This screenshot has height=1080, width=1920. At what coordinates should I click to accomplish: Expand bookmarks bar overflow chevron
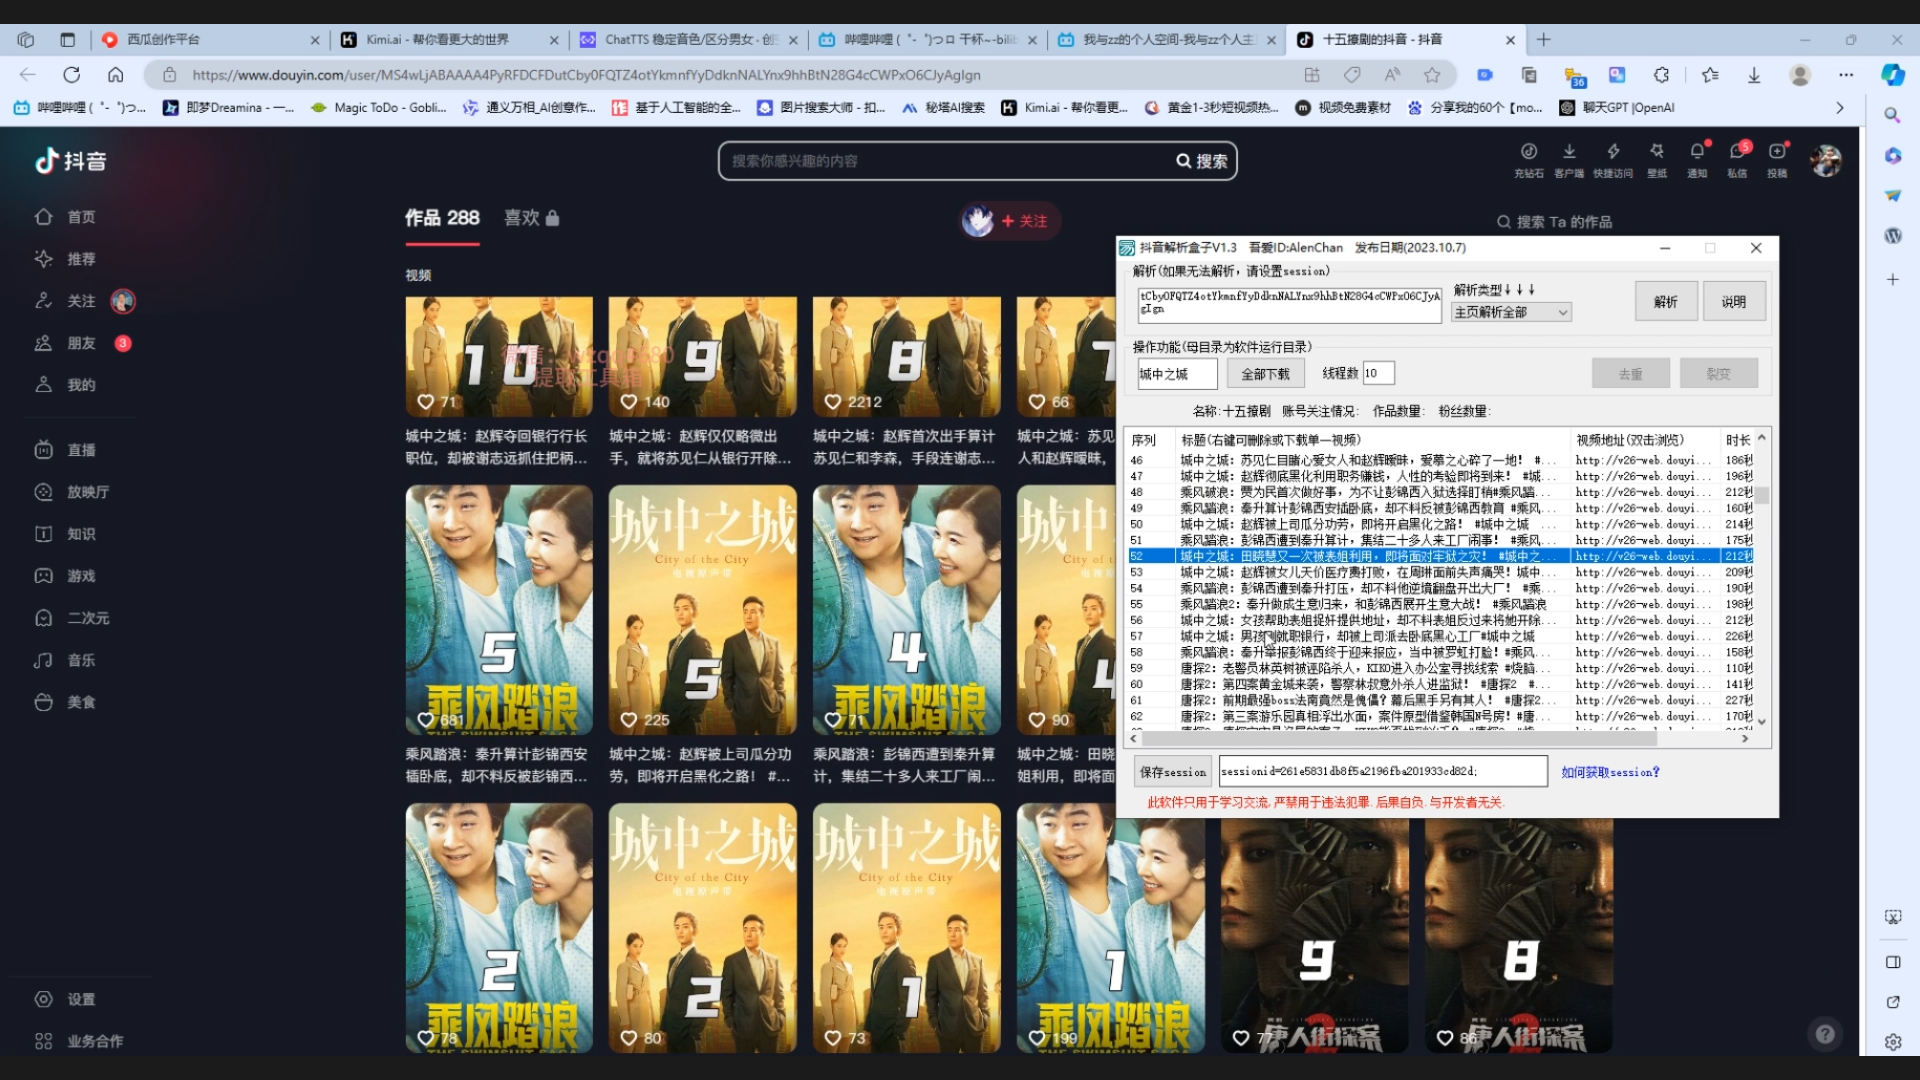pos(1839,108)
